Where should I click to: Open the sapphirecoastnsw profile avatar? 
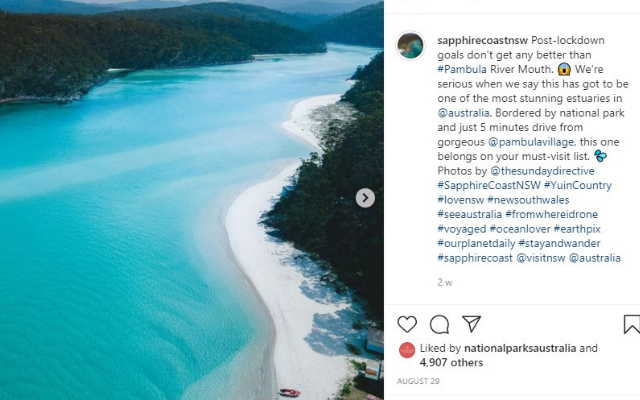[x=410, y=46]
